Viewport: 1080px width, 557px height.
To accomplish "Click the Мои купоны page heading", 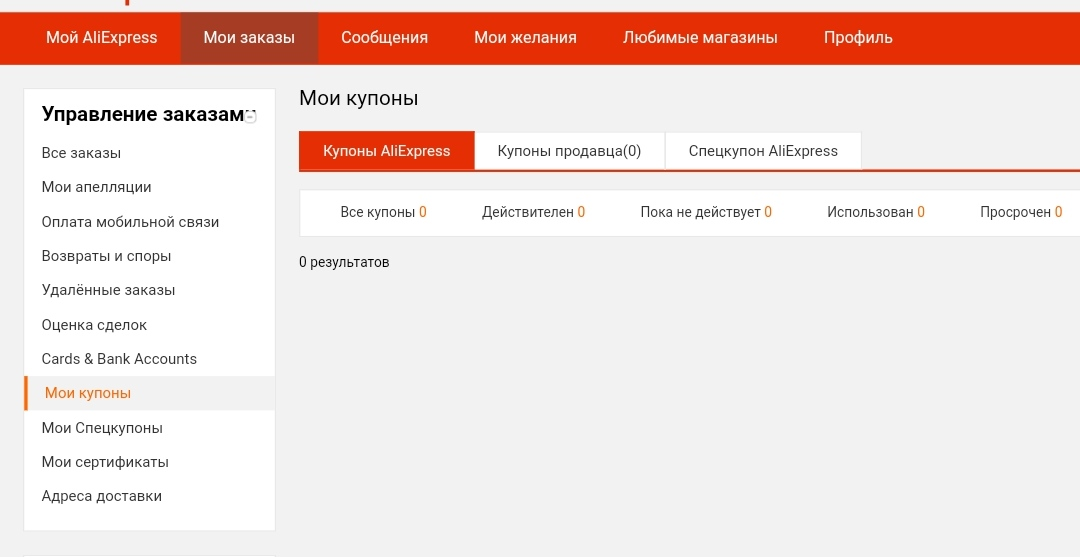I will [x=358, y=98].
